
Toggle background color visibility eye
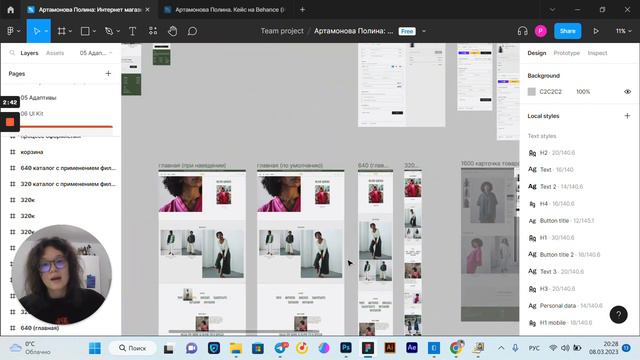[627, 91]
